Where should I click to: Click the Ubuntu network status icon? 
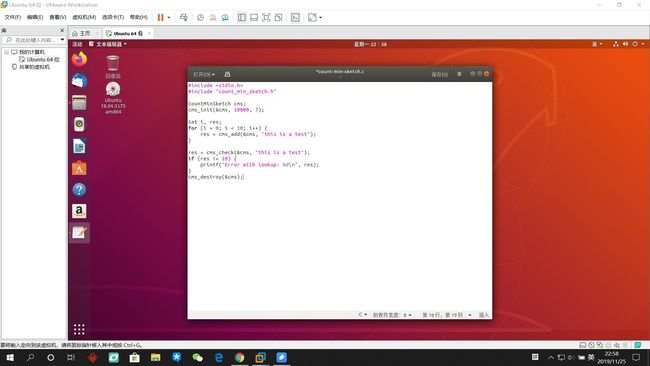[616, 44]
